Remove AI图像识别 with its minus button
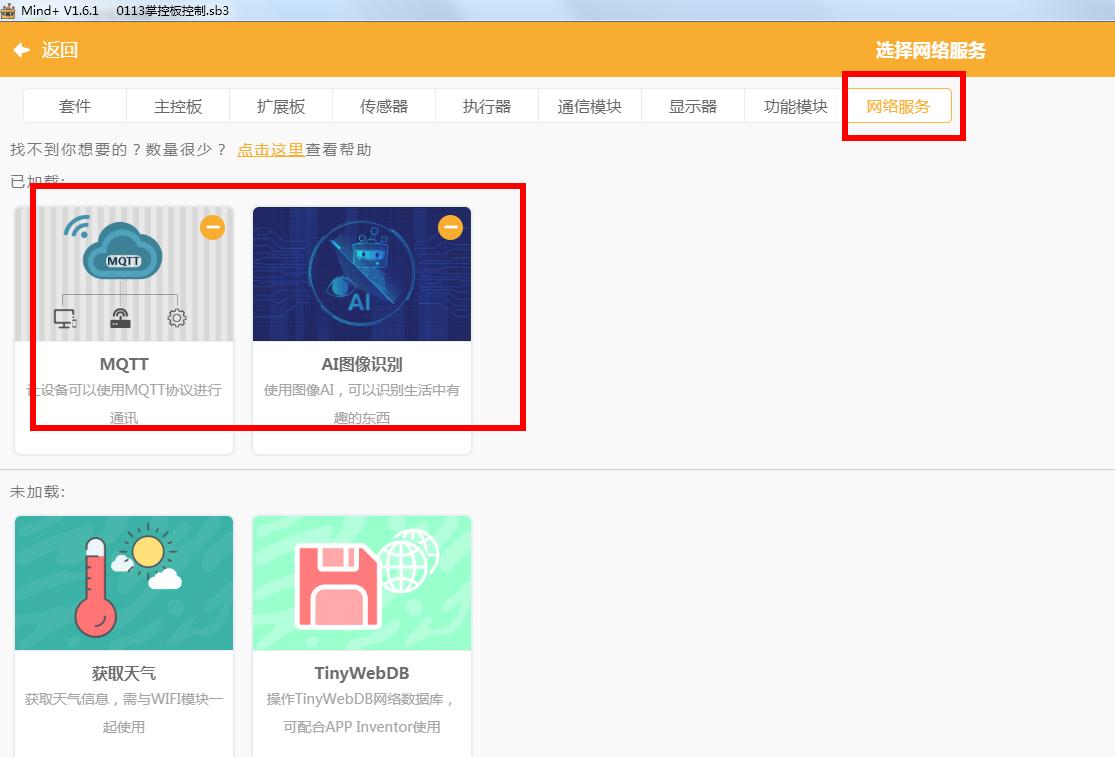The image size is (1115, 757). tap(450, 227)
